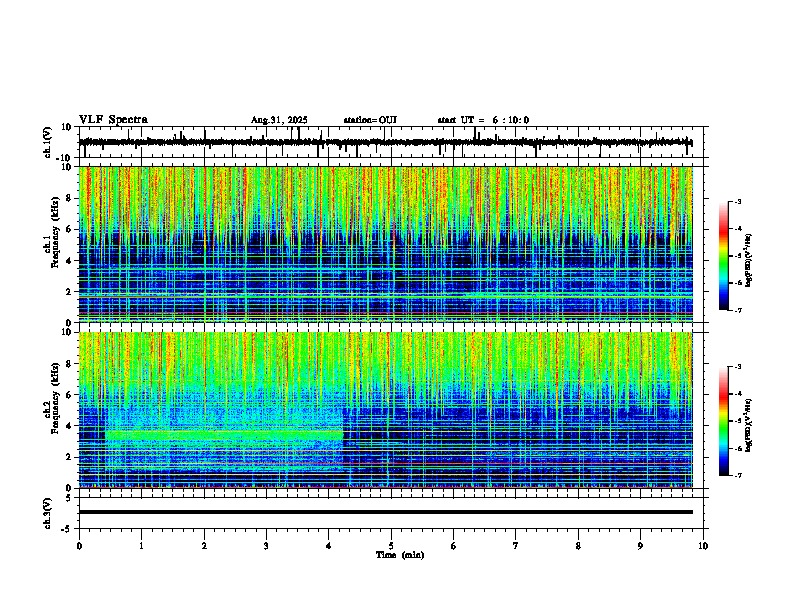Click the 'station=OUJ' label

click(x=370, y=120)
